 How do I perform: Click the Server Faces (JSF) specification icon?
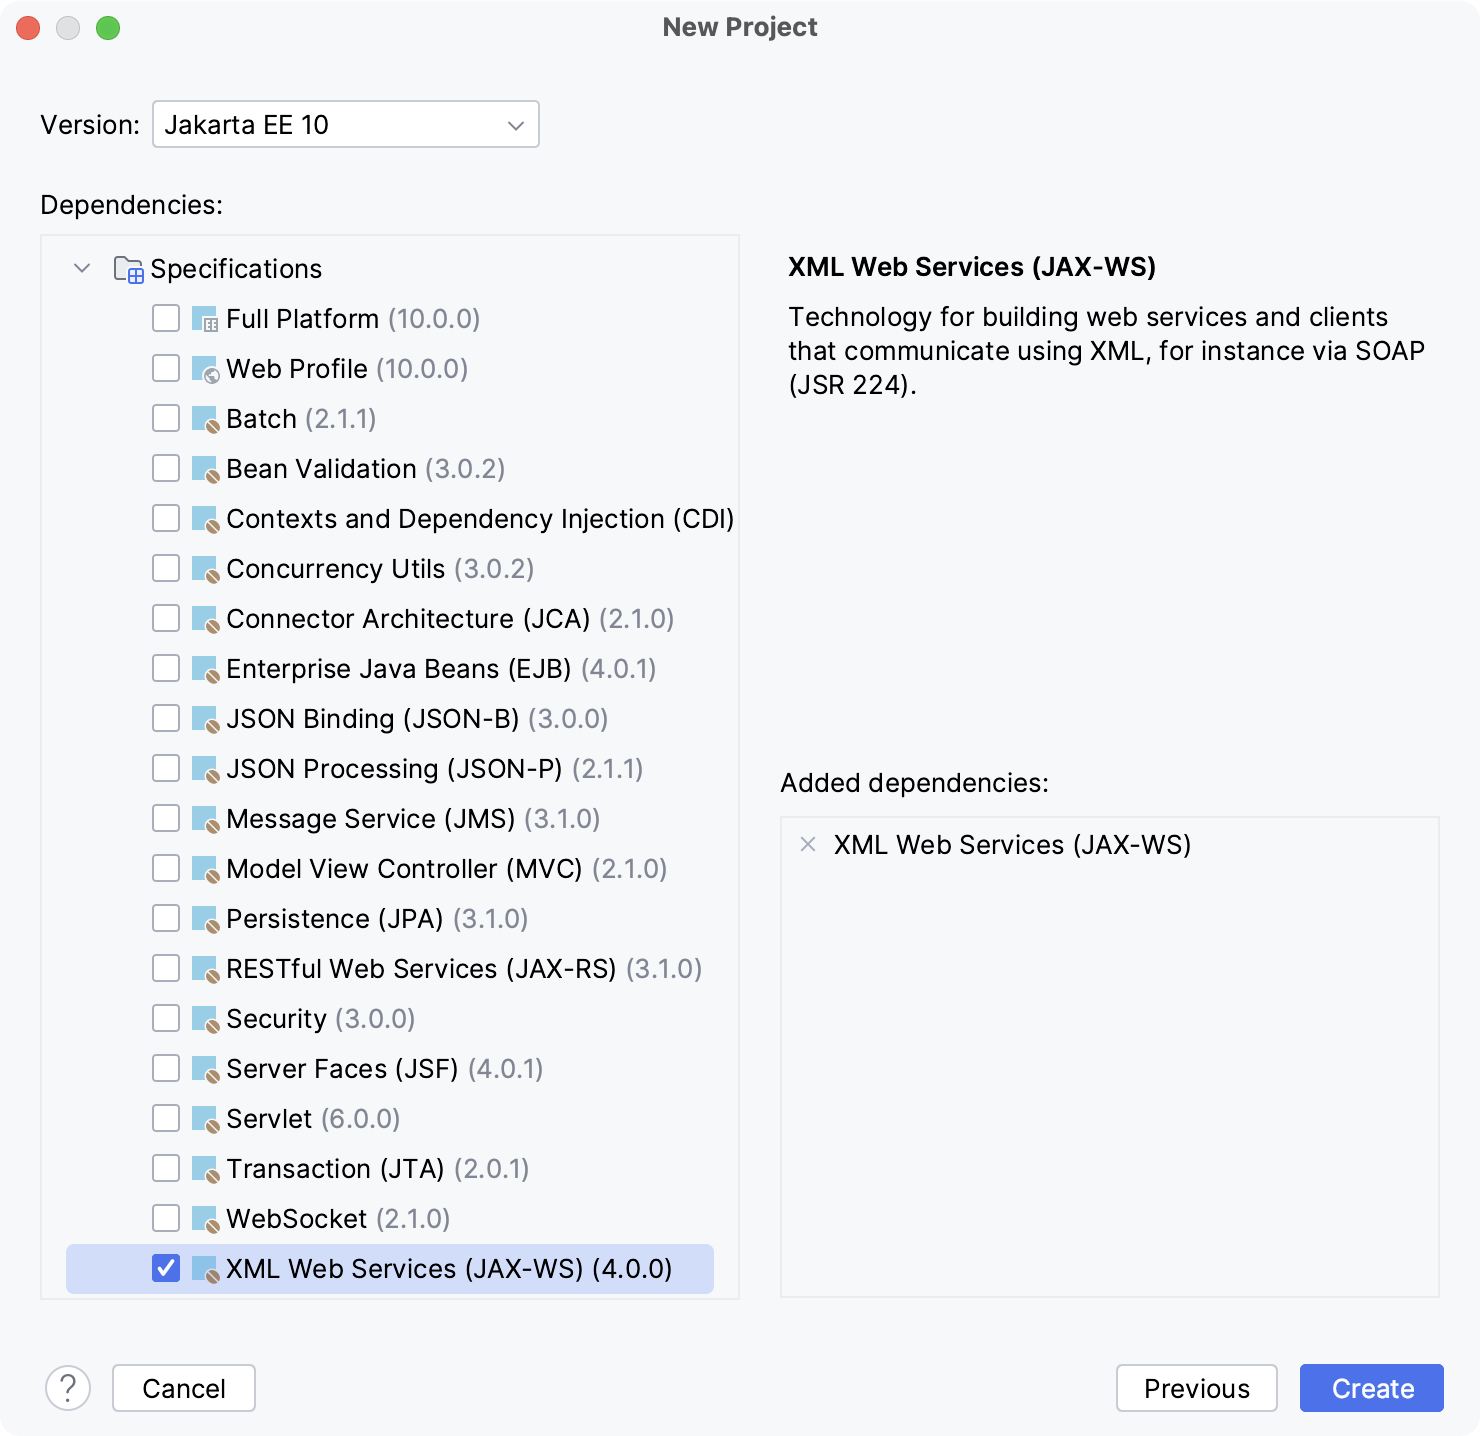203,1068
